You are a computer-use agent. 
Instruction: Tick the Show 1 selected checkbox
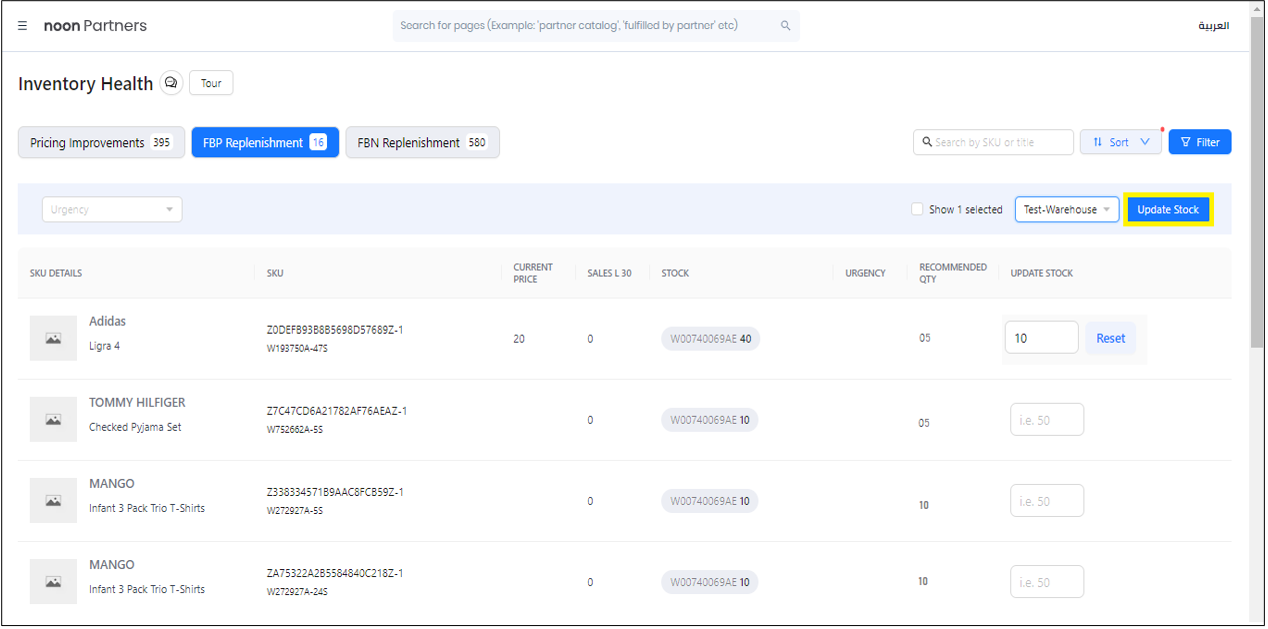point(917,210)
